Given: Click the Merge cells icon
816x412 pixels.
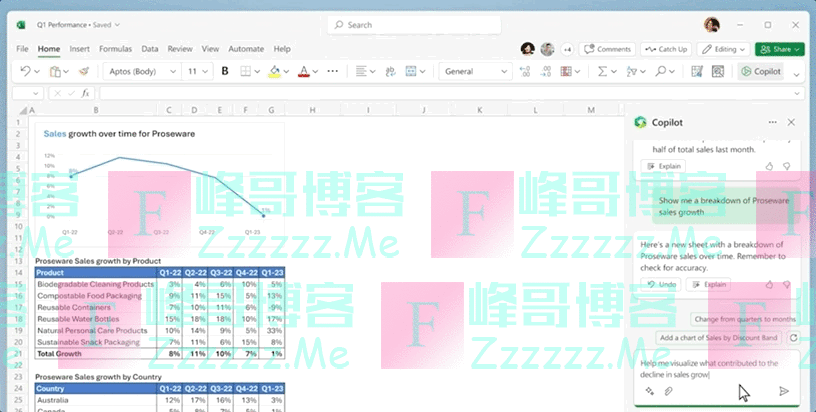Looking at the screenshot, I should [x=411, y=71].
